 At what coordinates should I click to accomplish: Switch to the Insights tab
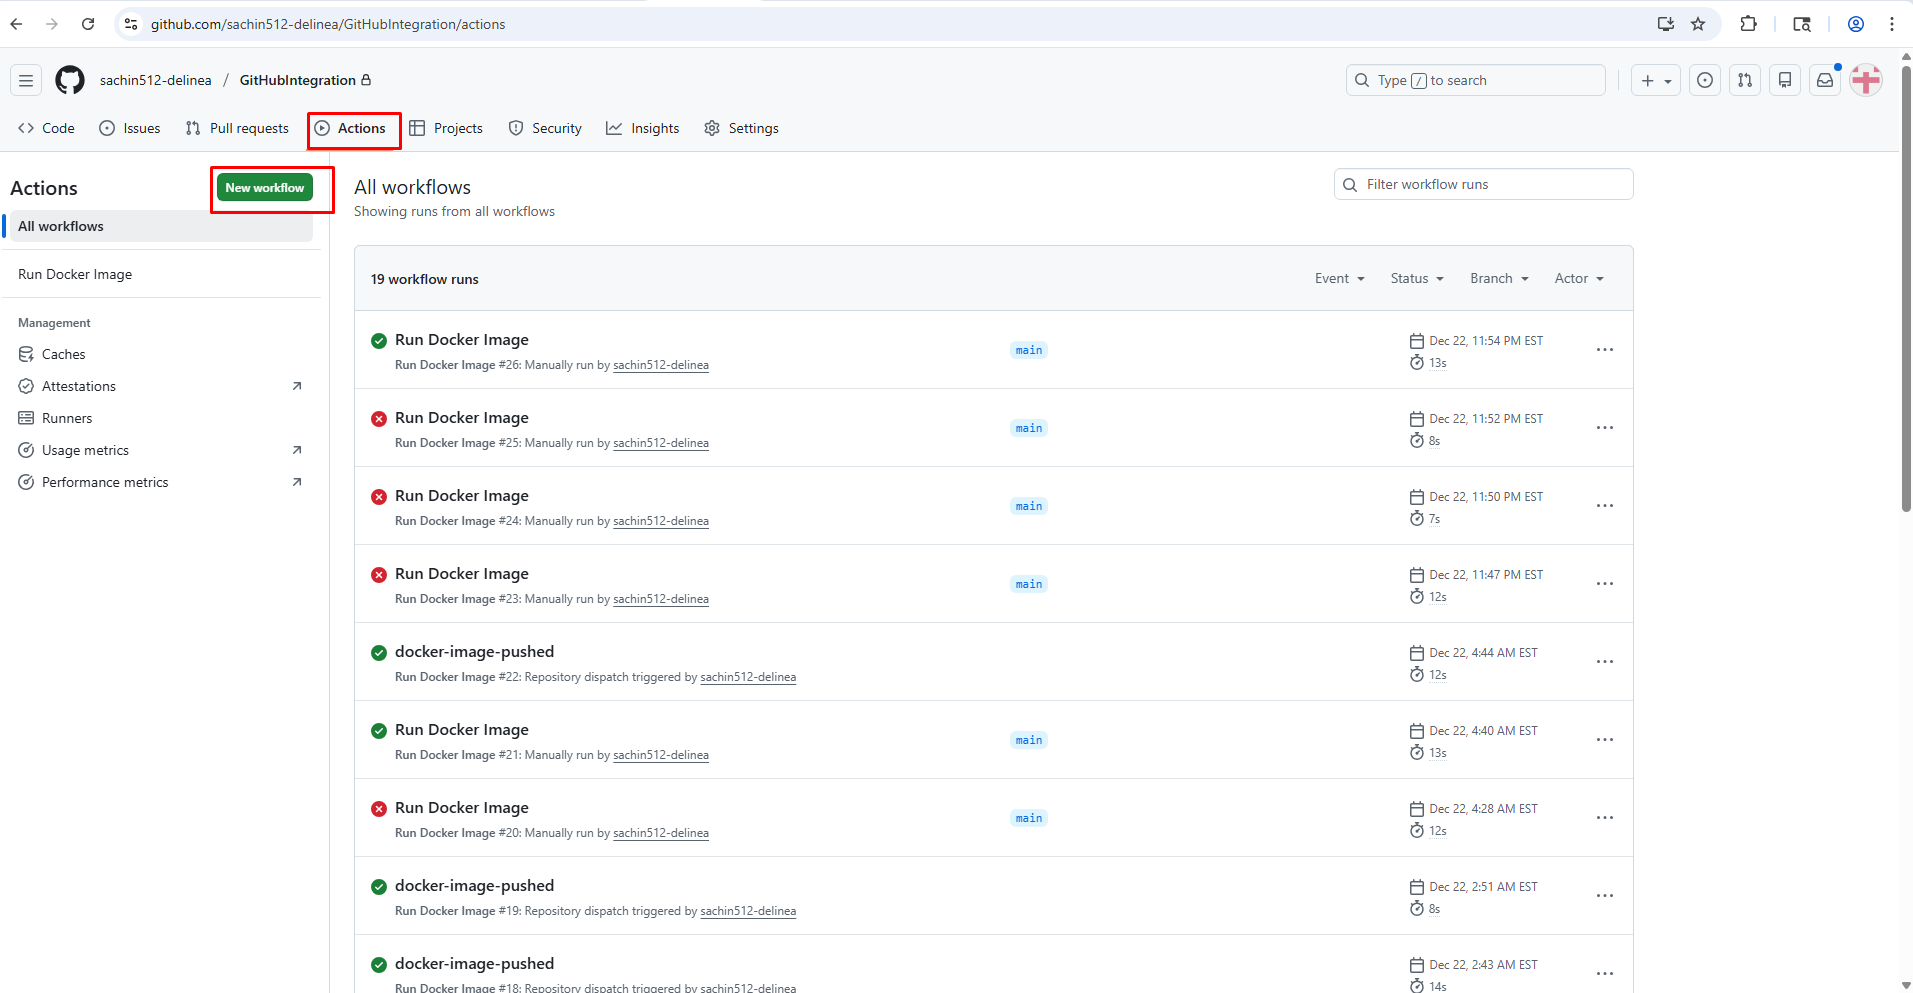point(643,128)
